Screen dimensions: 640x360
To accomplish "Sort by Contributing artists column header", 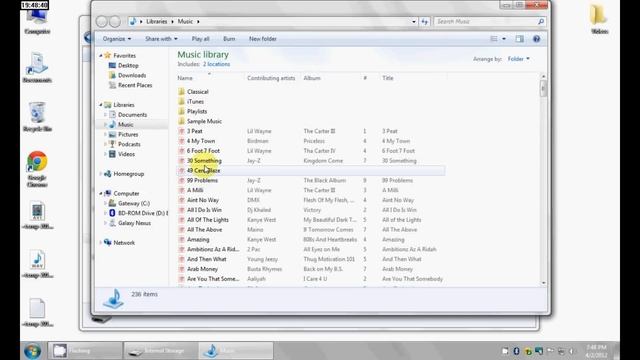I will (x=271, y=78).
